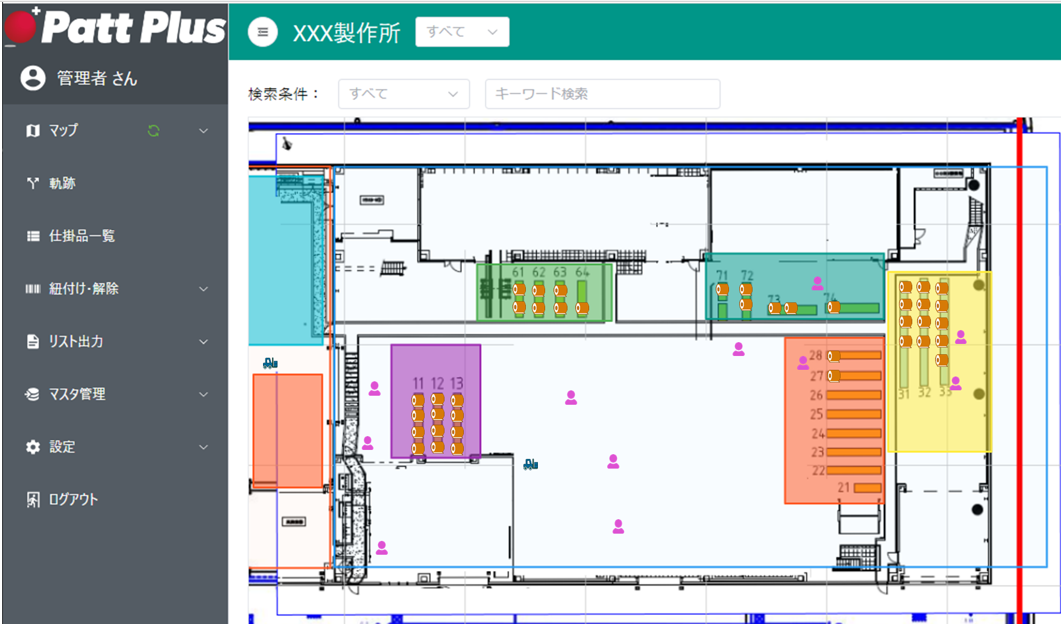Select the 軌跡 trajectory icon in sidebar

[x=35, y=182]
